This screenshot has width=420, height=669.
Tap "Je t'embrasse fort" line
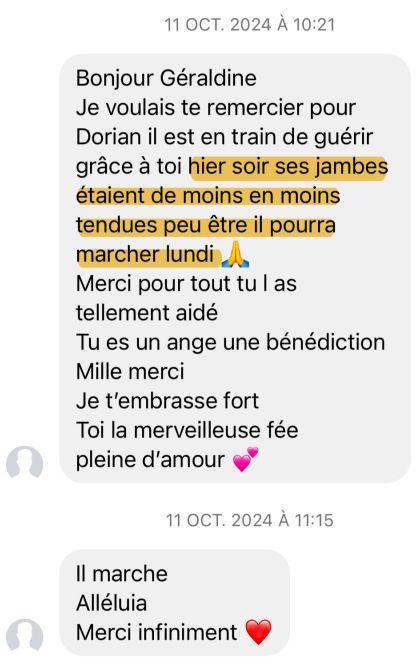click(167, 401)
